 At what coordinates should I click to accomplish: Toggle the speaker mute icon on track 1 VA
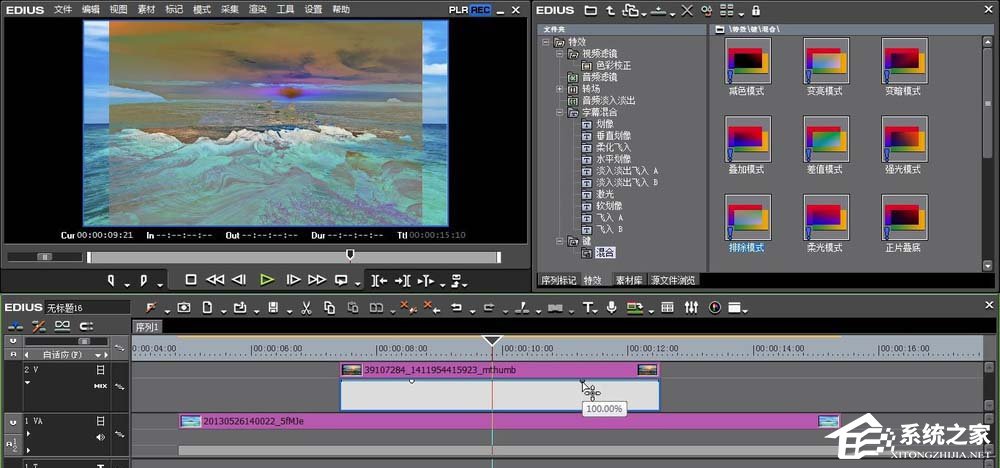click(100, 437)
